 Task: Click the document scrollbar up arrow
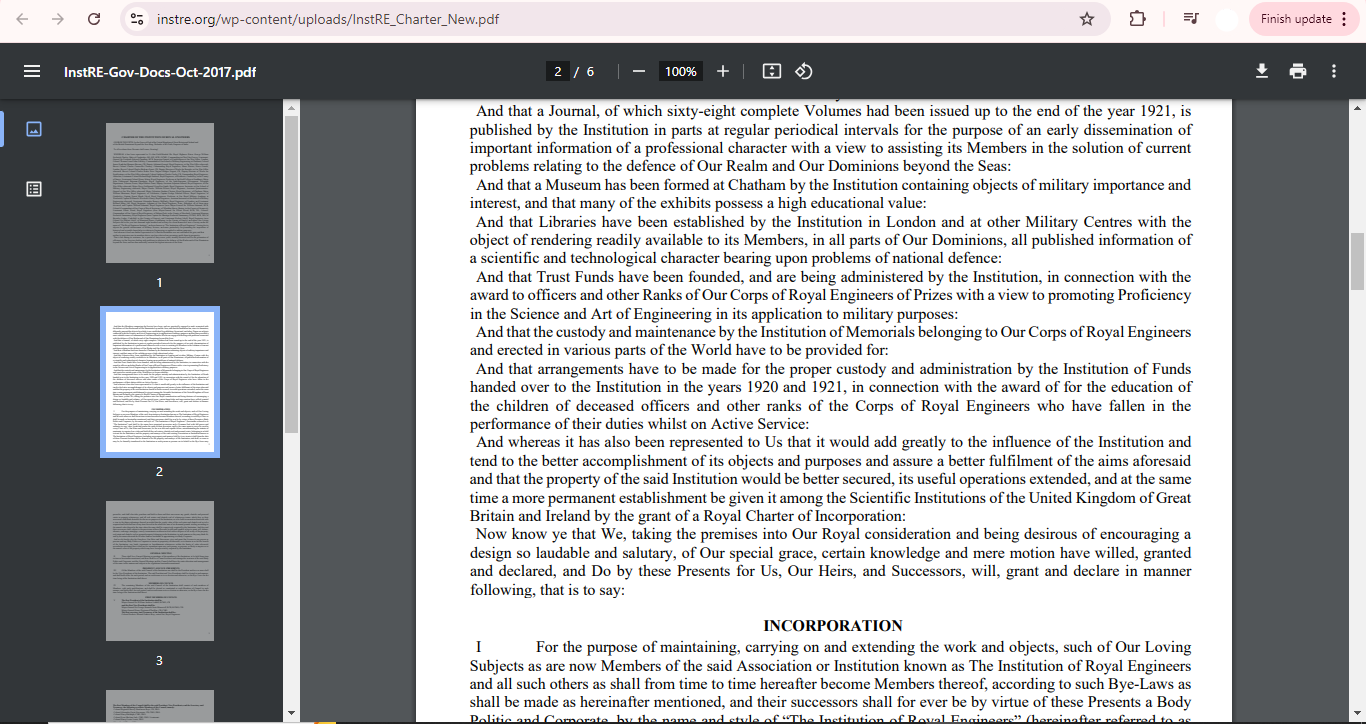[1357, 107]
